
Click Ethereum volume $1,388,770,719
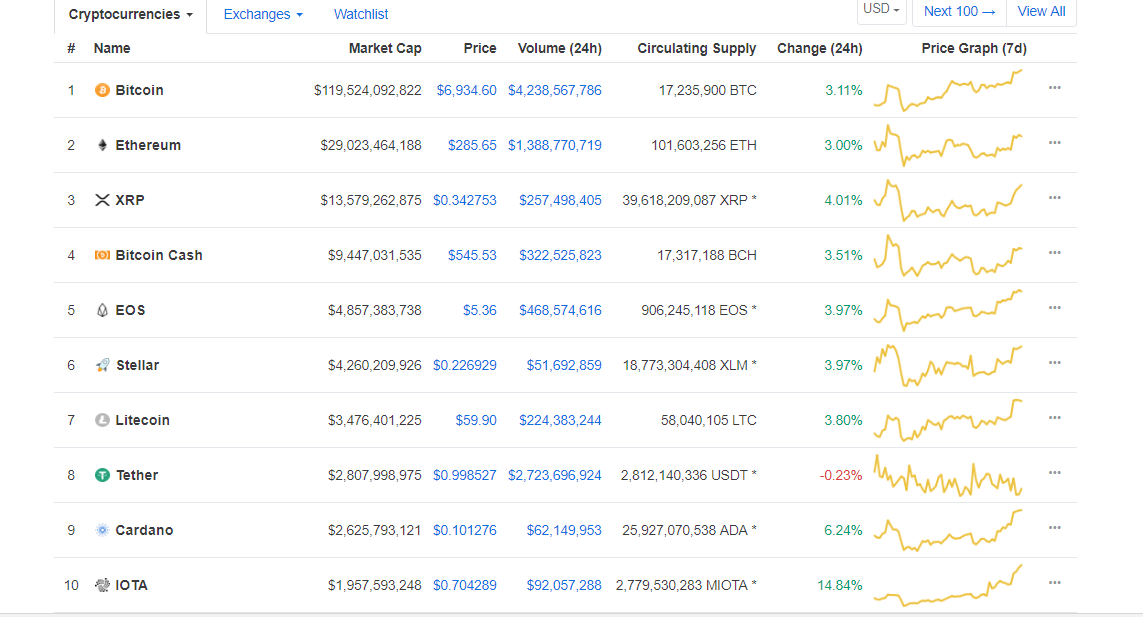tap(555, 145)
